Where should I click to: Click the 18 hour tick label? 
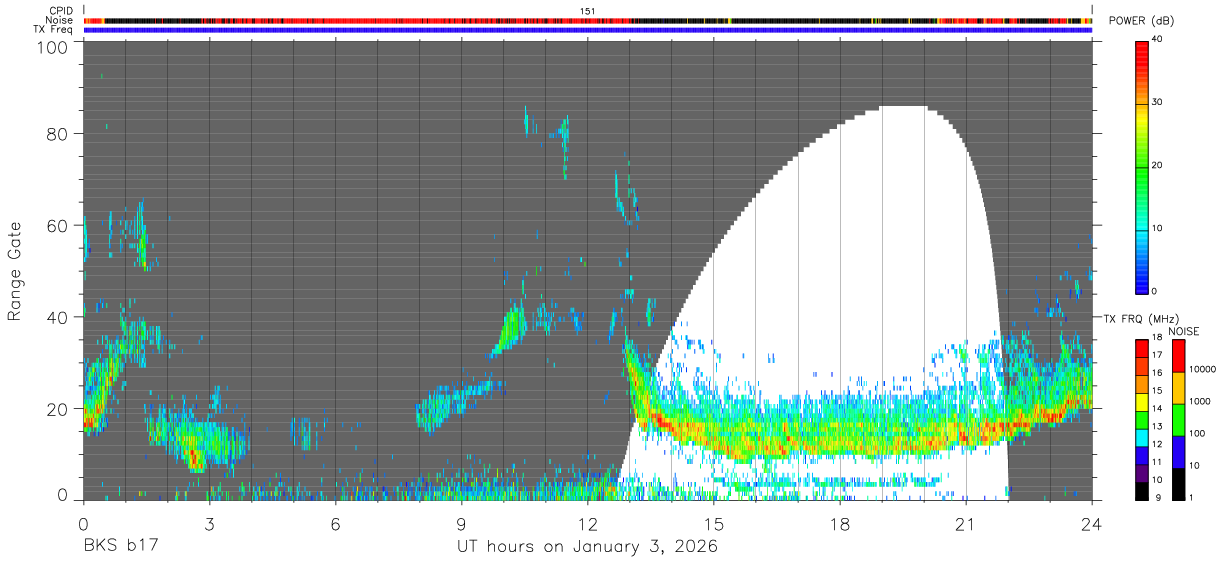[840, 523]
